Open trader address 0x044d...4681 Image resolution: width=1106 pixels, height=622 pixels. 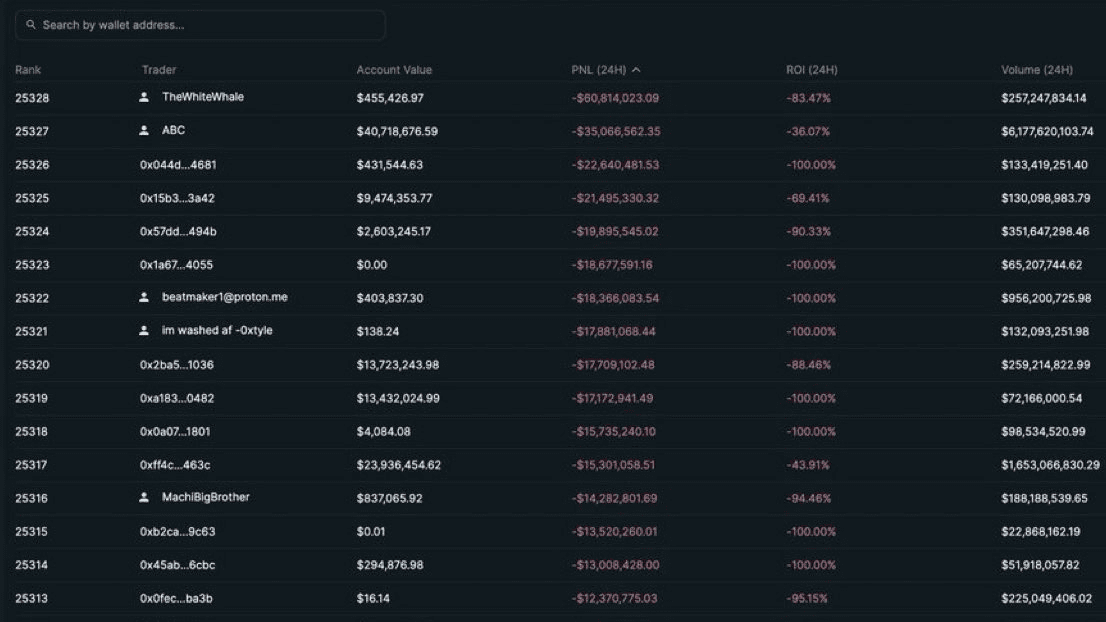(x=178, y=165)
